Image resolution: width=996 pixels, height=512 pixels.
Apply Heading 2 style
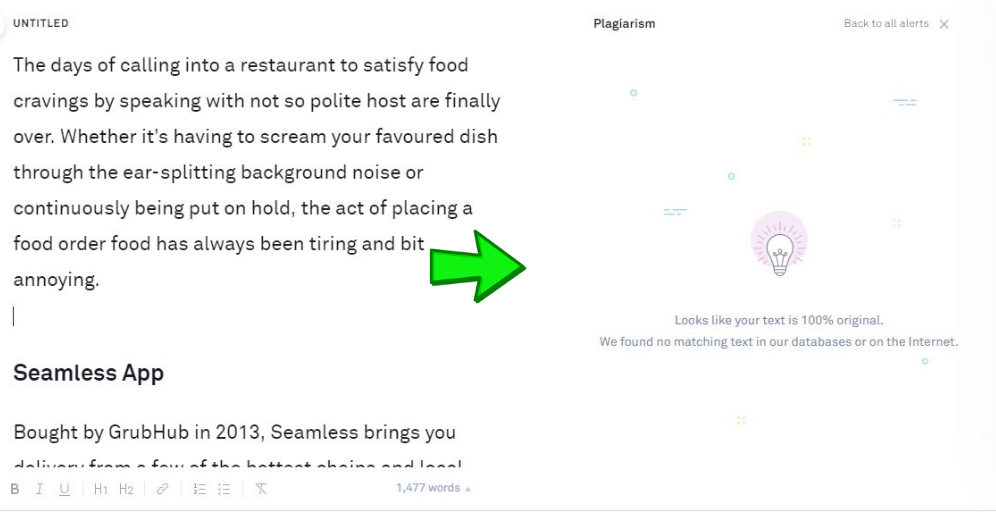[126, 489]
